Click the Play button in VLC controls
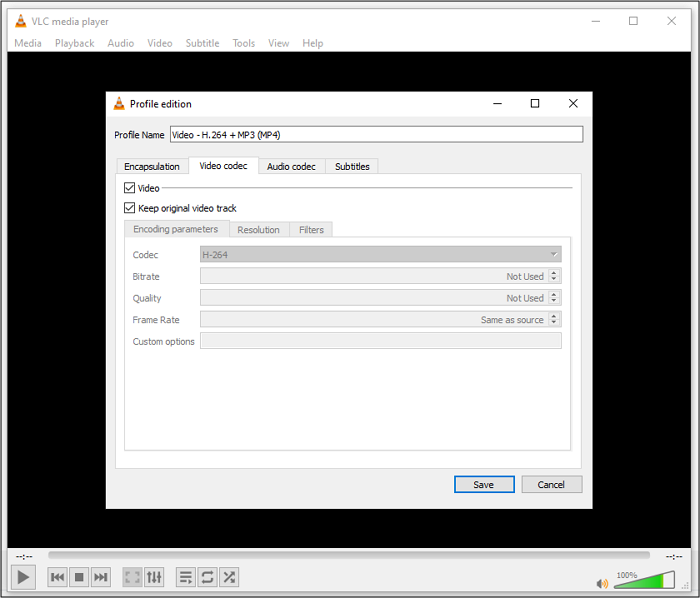Viewport: 700px width, 598px height. click(24, 577)
